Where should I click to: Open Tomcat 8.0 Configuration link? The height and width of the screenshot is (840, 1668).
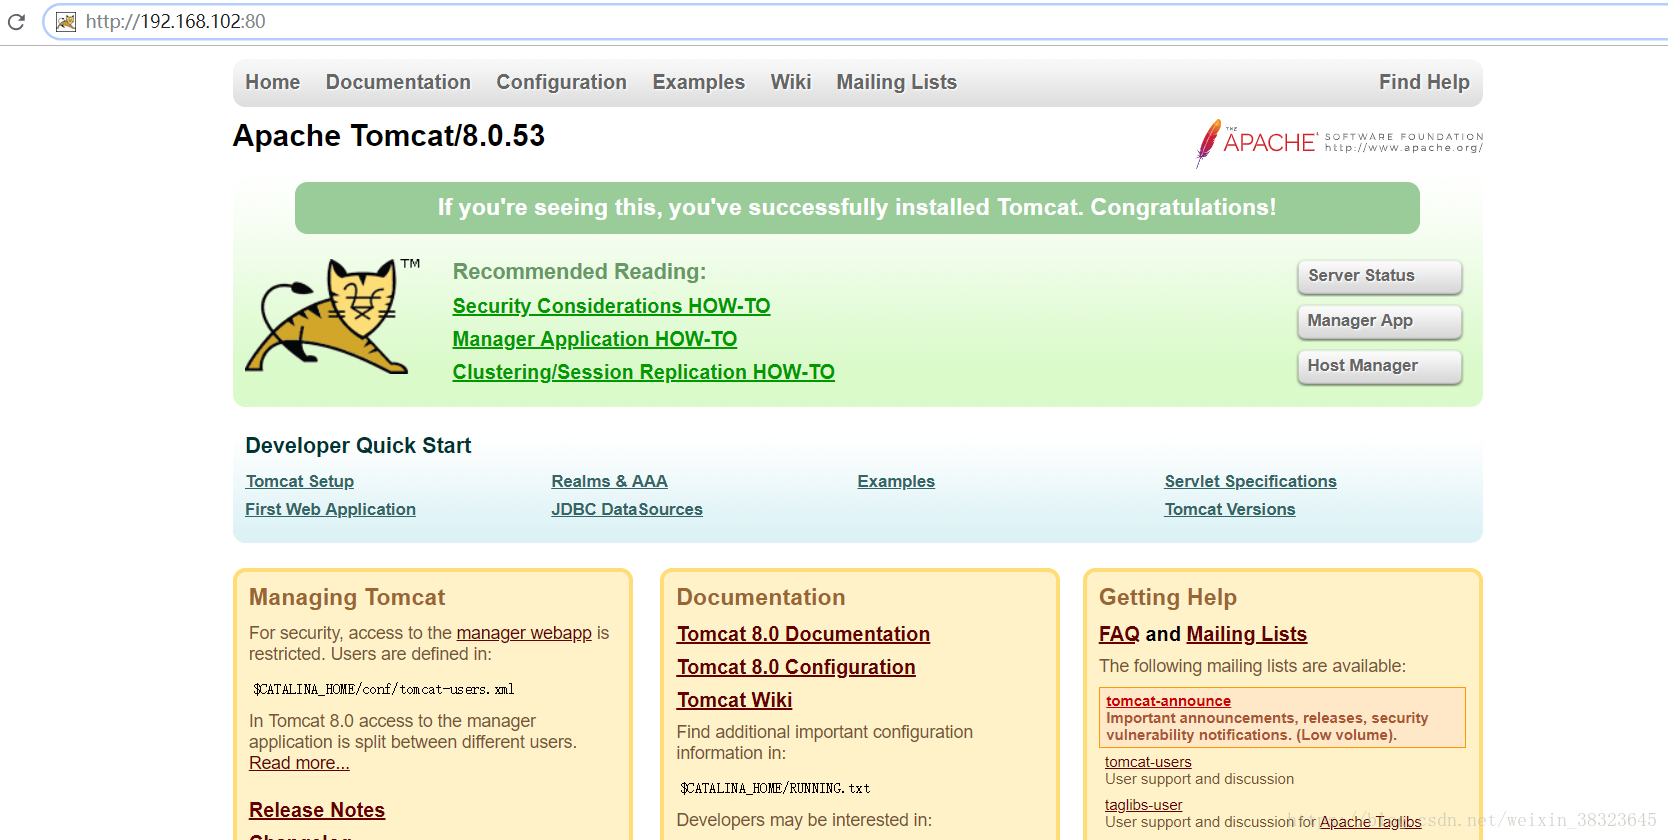click(796, 667)
